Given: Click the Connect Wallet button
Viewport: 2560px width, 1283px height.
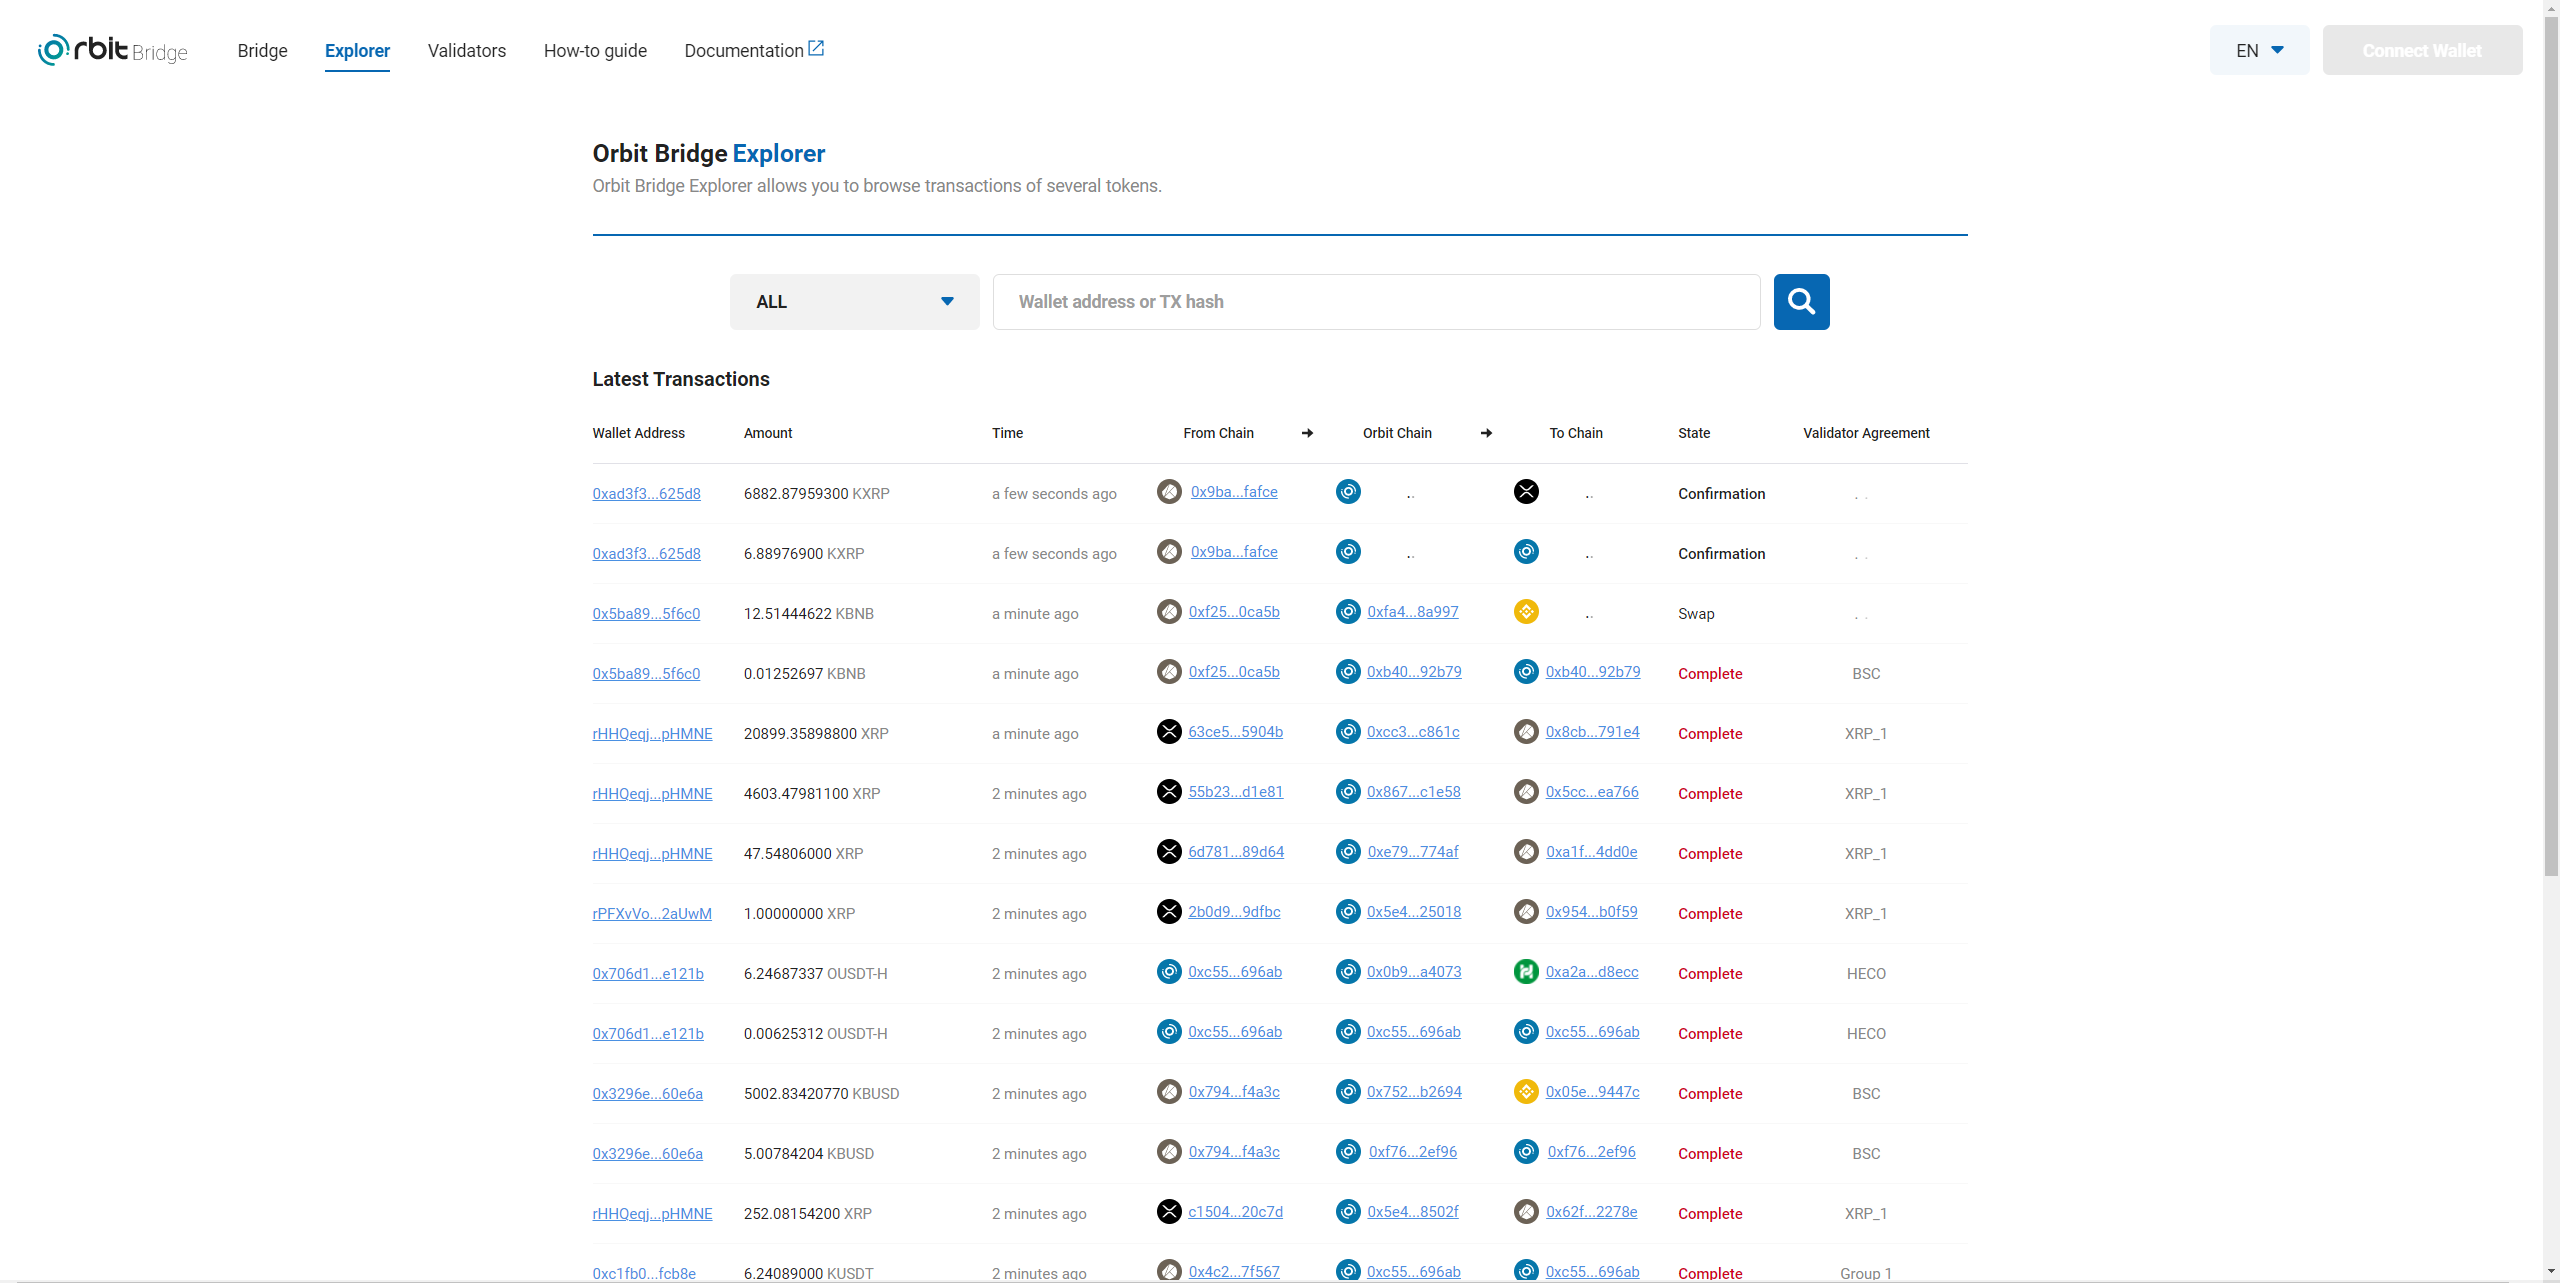Looking at the screenshot, I should pos(2422,50).
